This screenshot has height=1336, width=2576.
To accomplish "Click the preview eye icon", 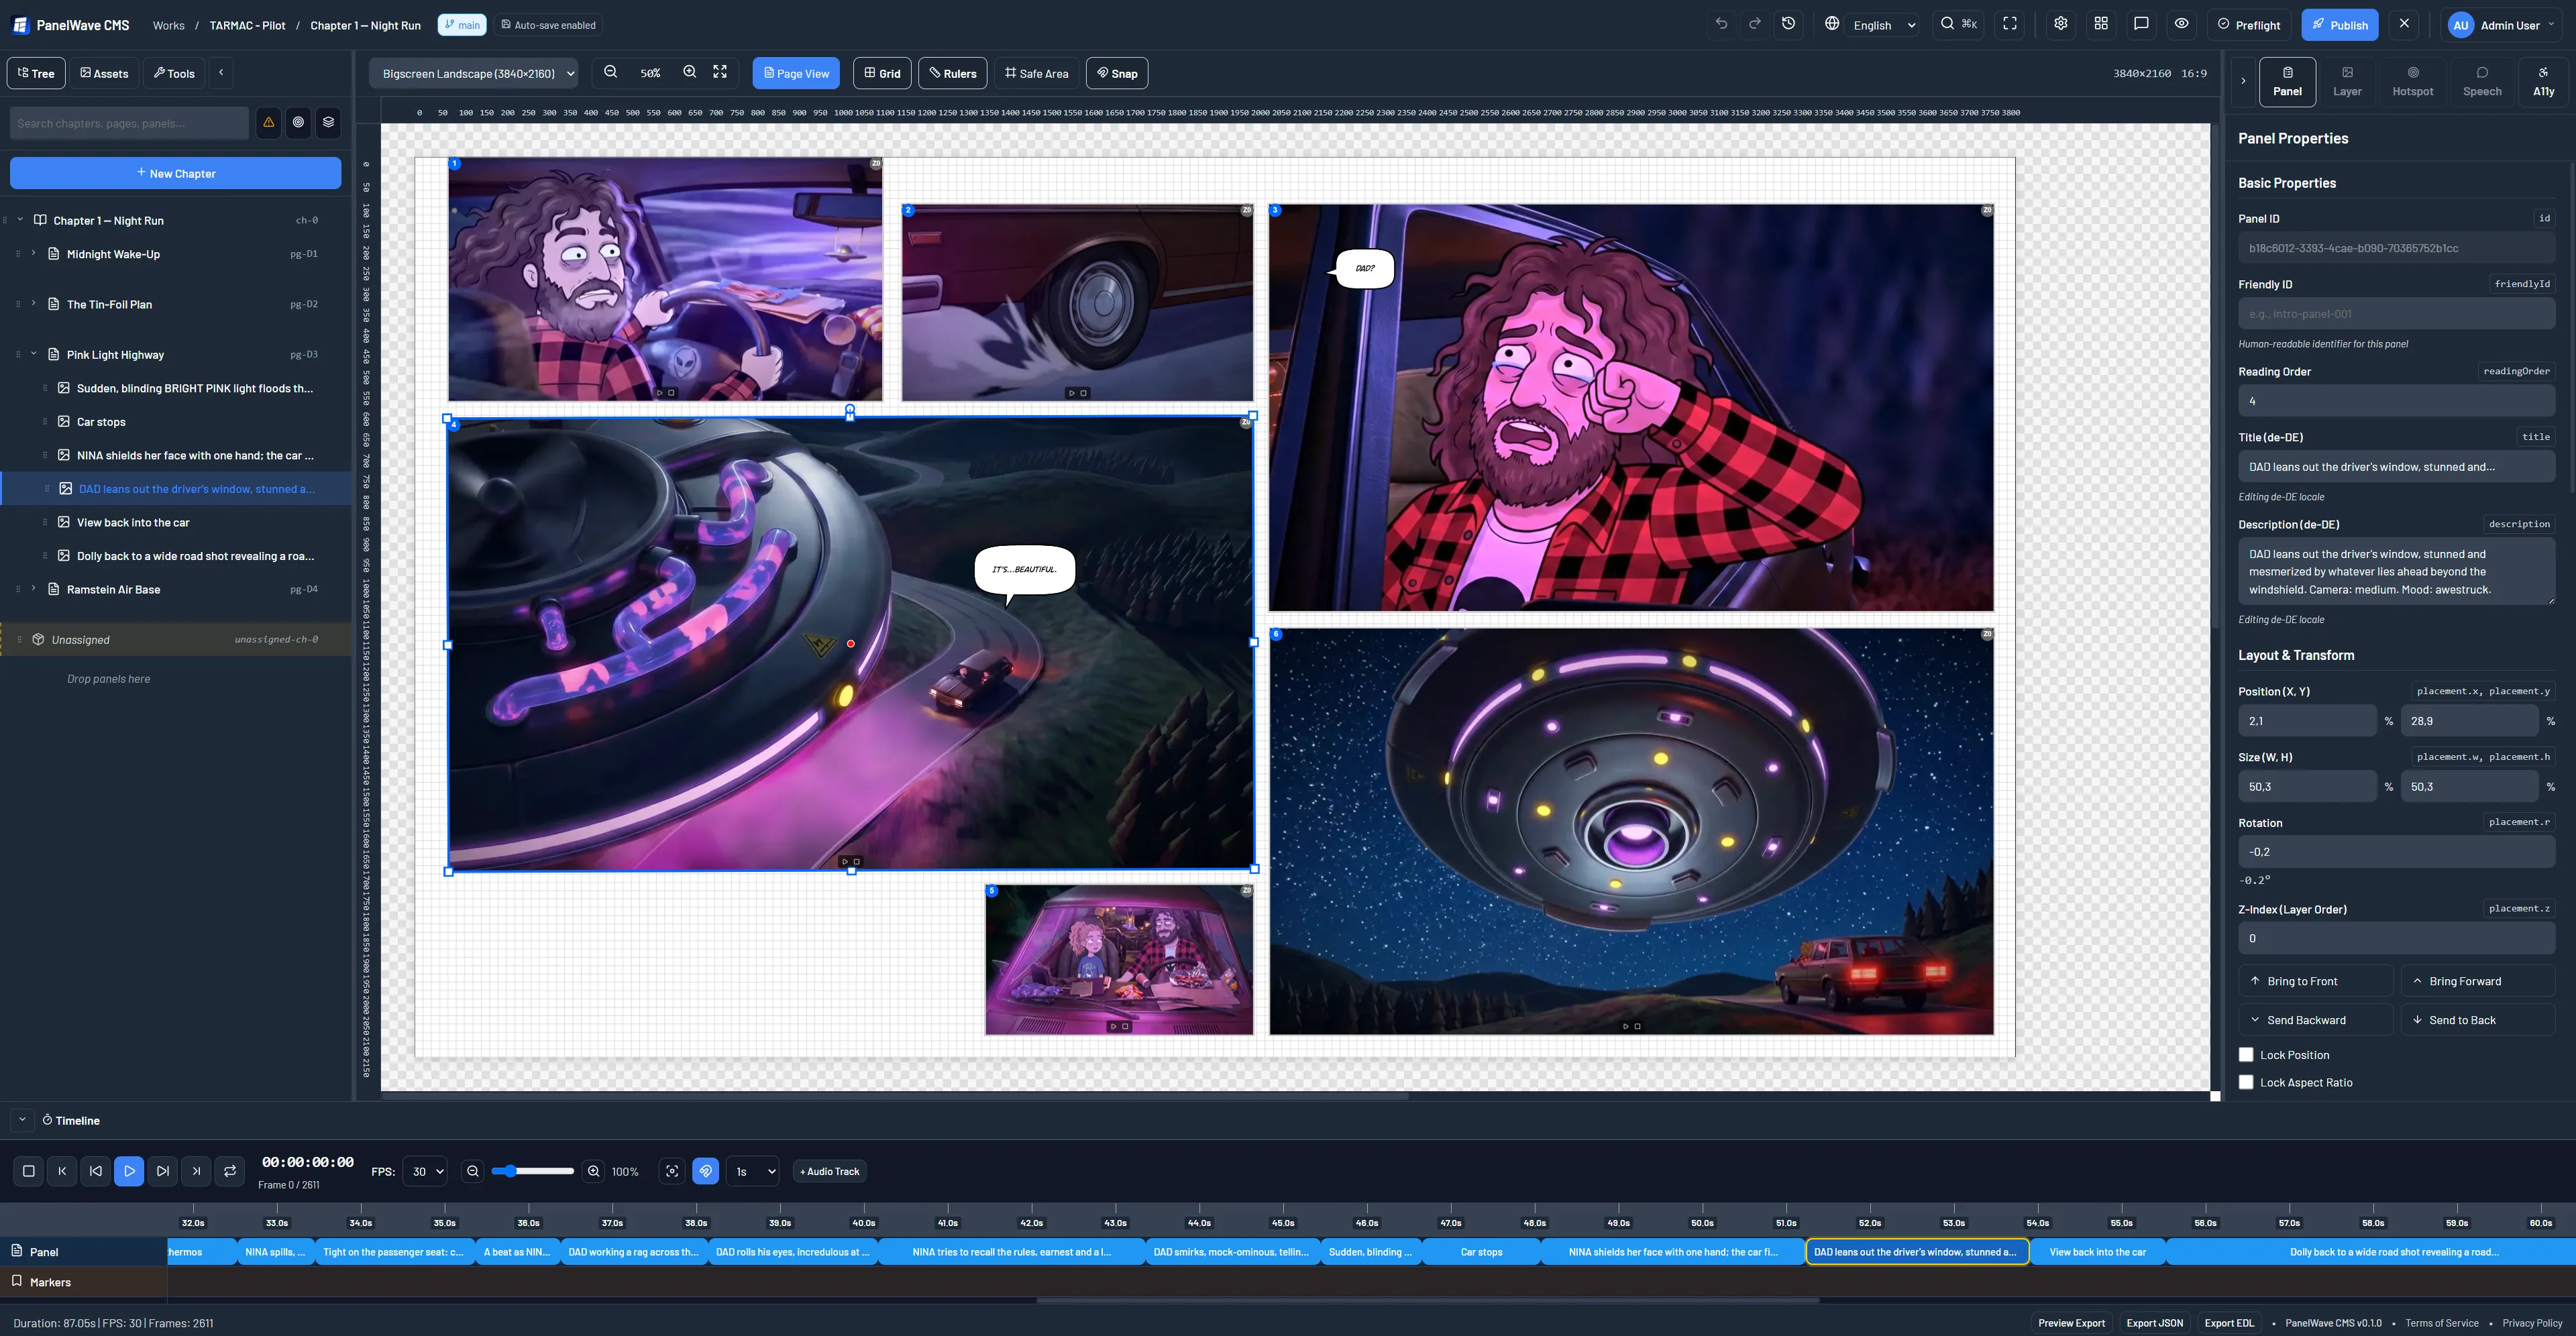I will [2182, 24].
